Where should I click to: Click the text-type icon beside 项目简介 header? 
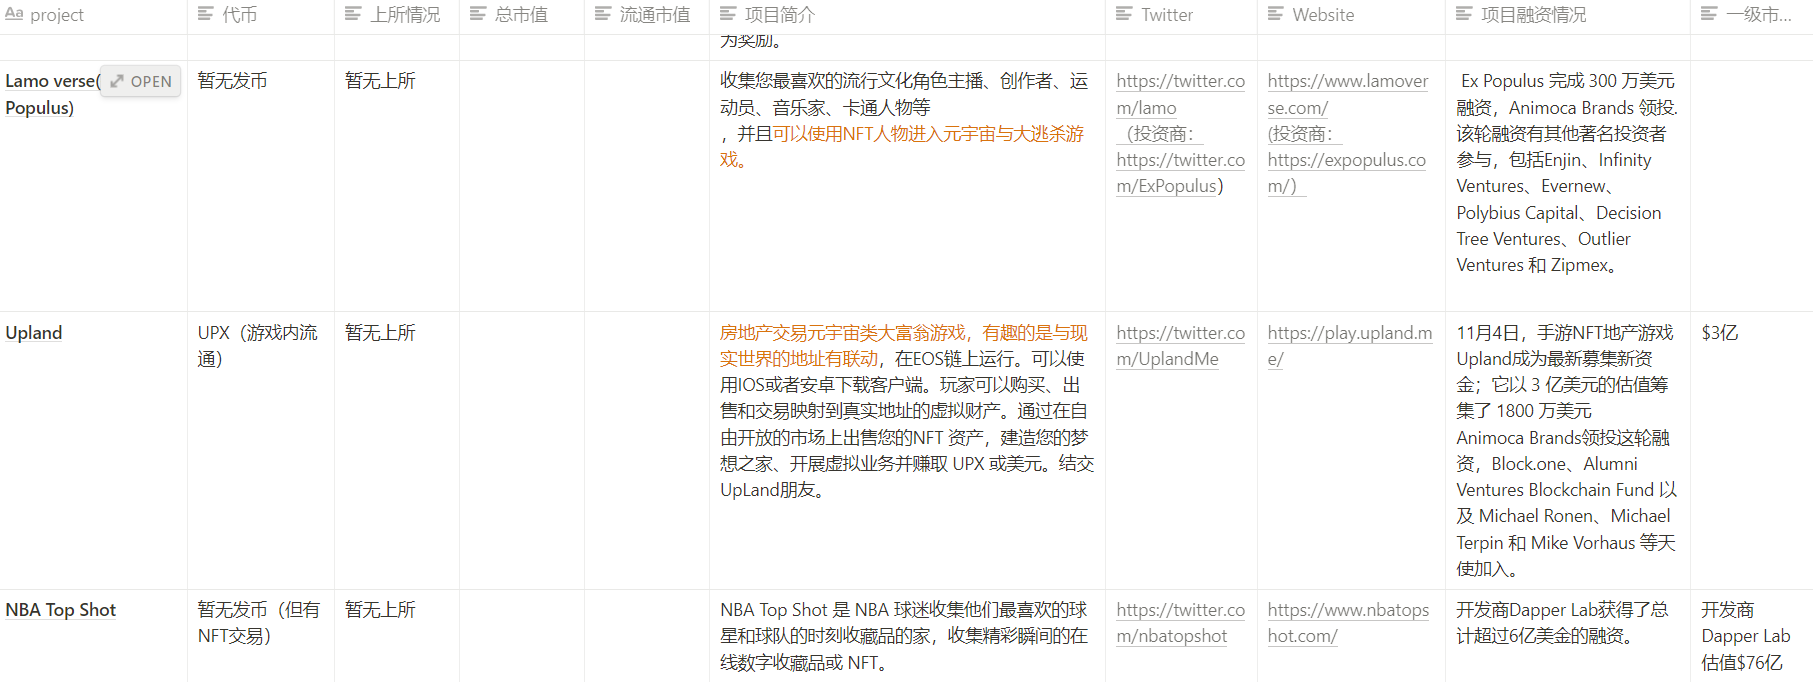[728, 14]
